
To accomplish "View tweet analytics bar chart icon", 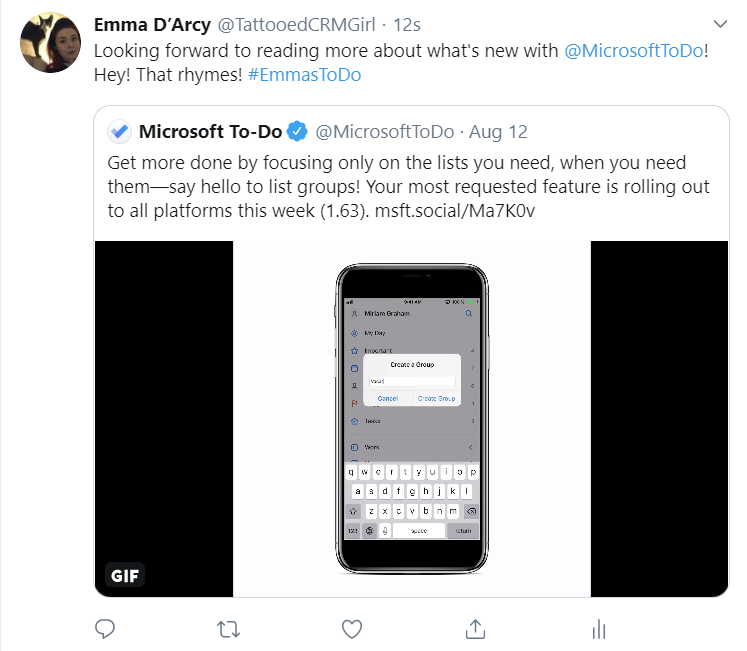I will 598,628.
